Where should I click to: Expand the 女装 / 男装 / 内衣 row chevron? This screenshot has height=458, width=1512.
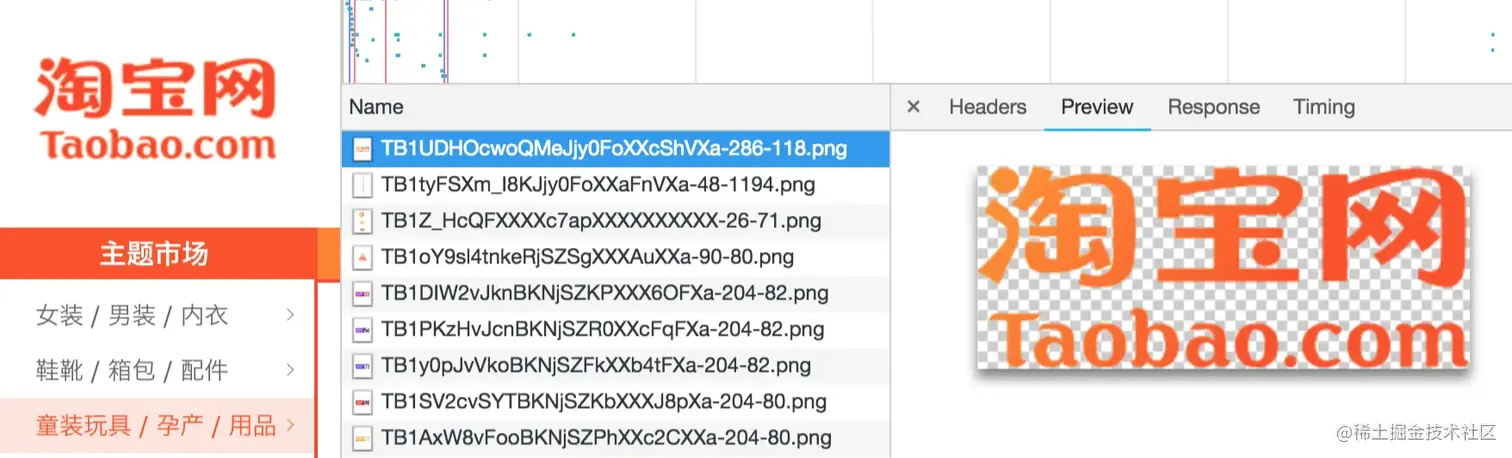click(x=290, y=315)
